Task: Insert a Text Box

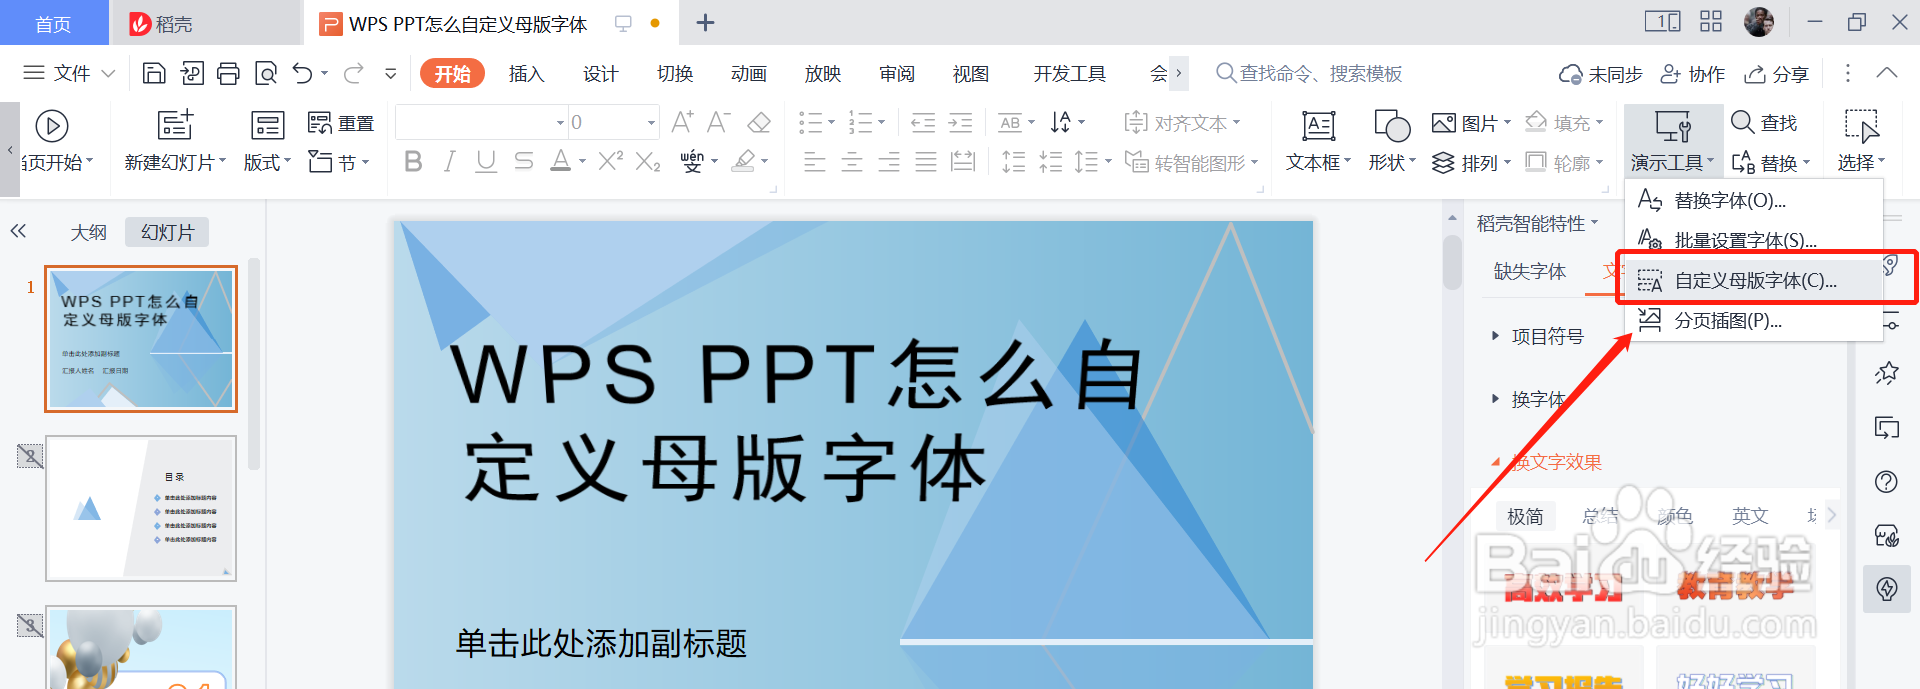Action: coord(1318,141)
